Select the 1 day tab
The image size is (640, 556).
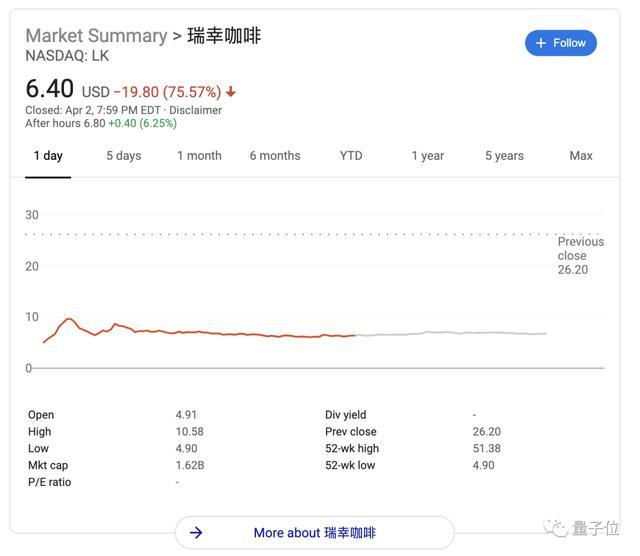click(48, 156)
